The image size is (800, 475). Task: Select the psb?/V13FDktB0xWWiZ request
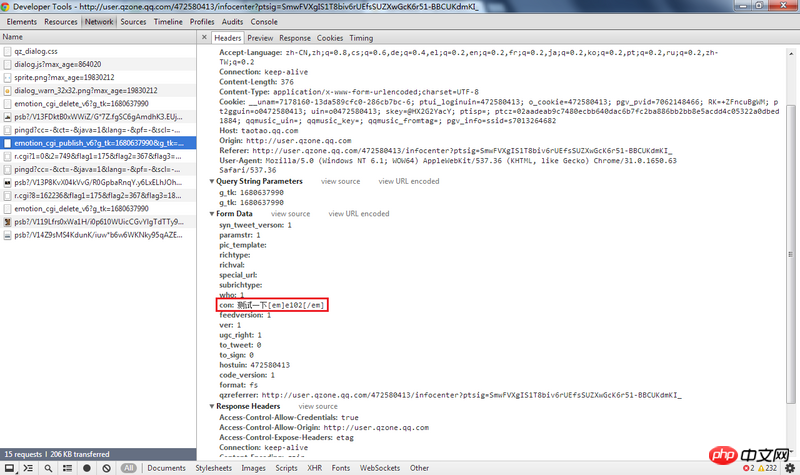click(98, 117)
